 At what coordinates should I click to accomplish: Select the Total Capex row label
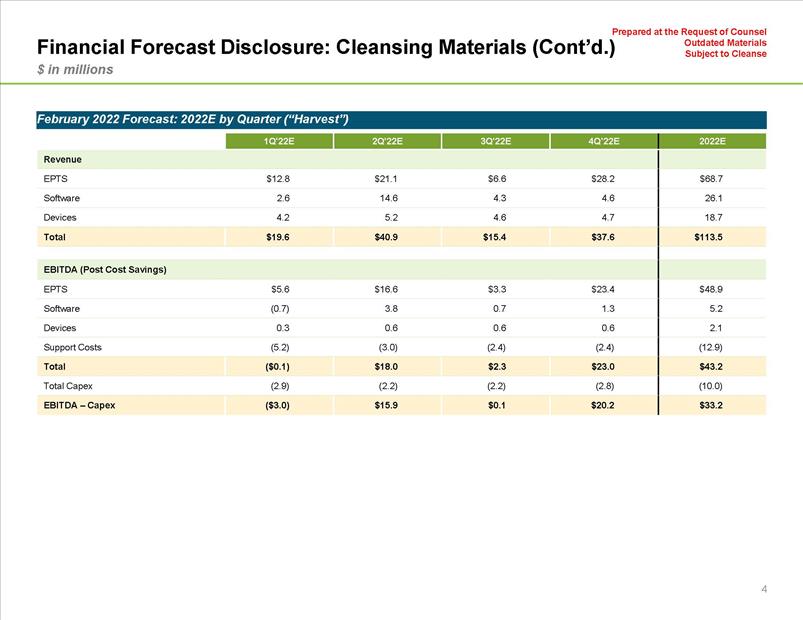pos(68,385)
